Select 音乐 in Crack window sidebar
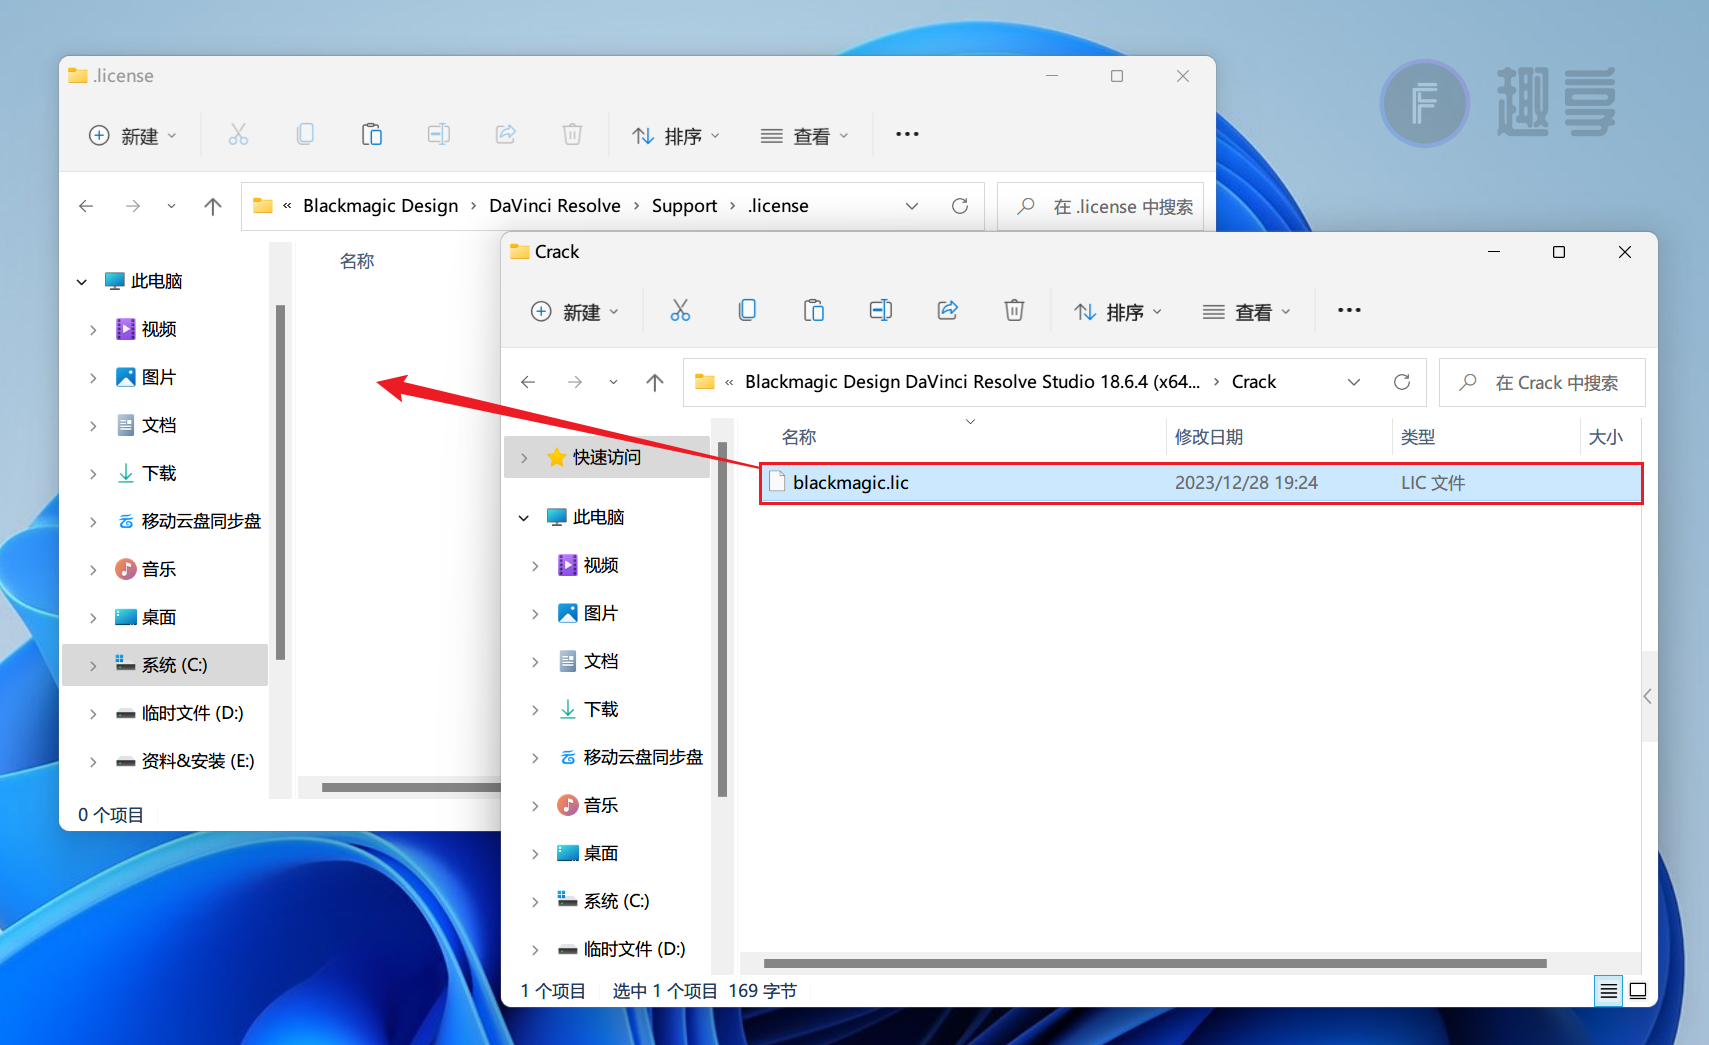The image size is (1709, 1045). [600, 806]
